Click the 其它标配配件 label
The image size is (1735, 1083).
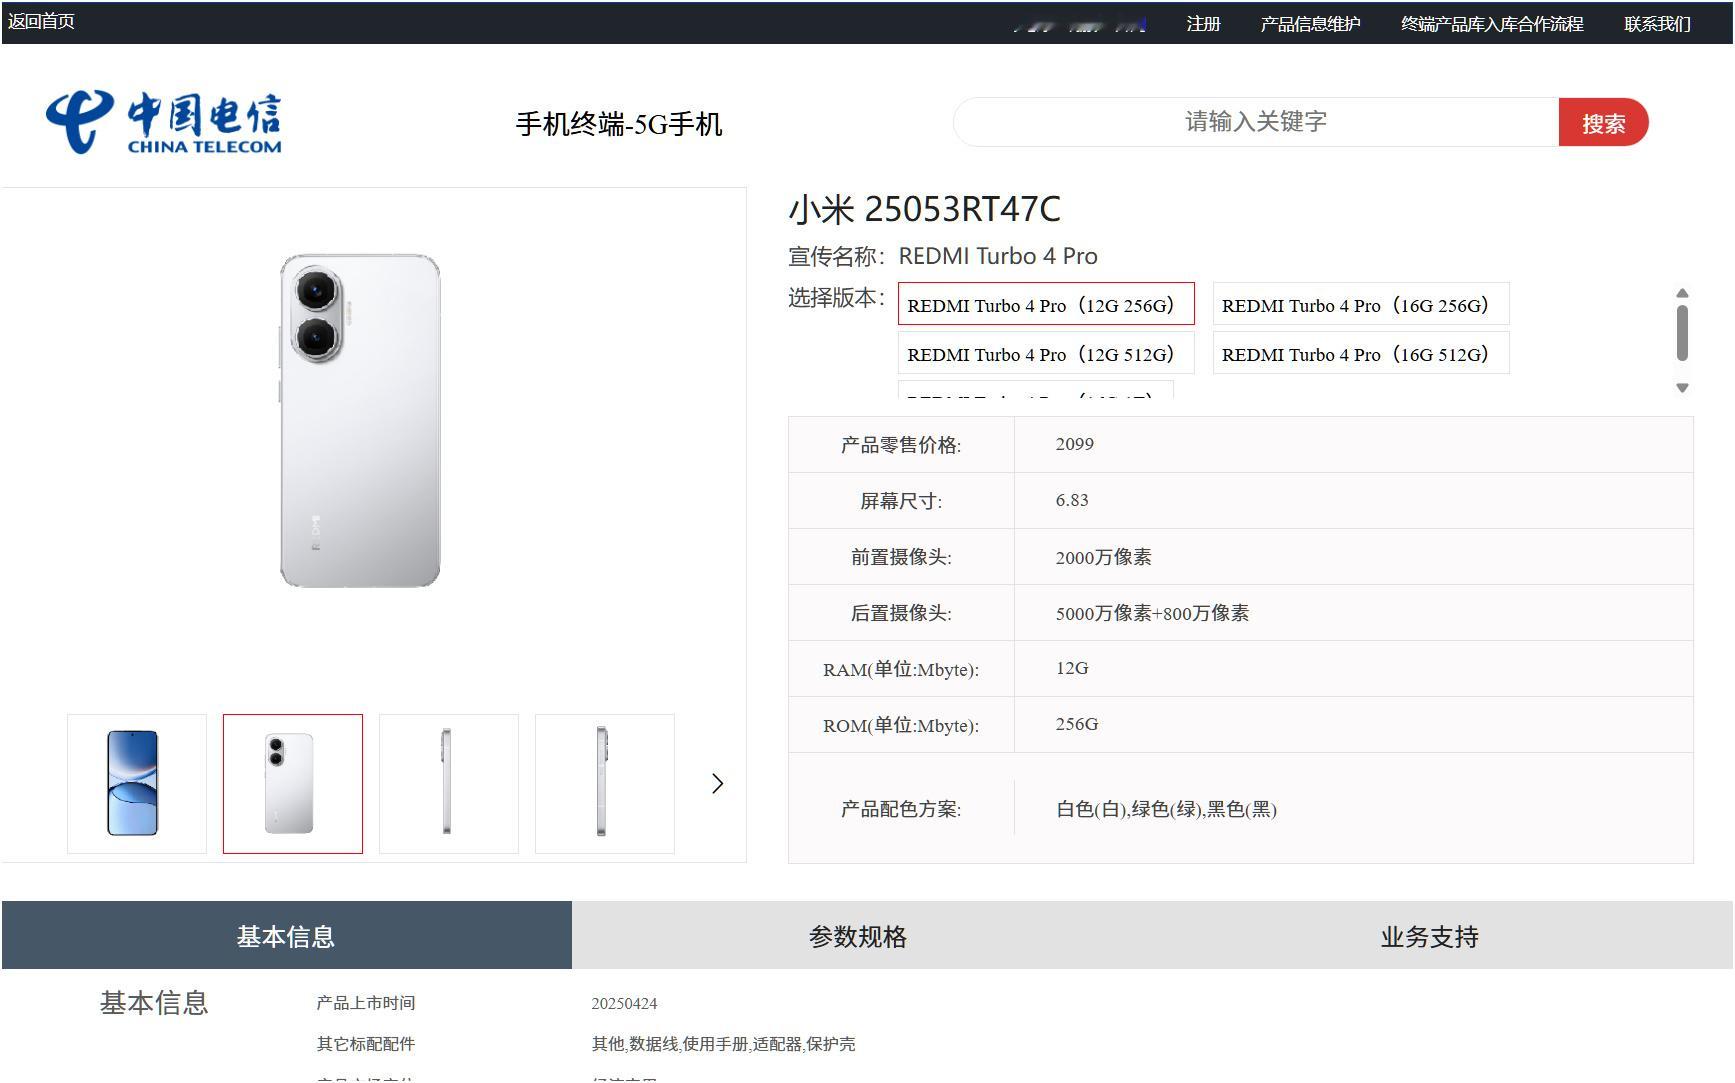click(366, 1044)
